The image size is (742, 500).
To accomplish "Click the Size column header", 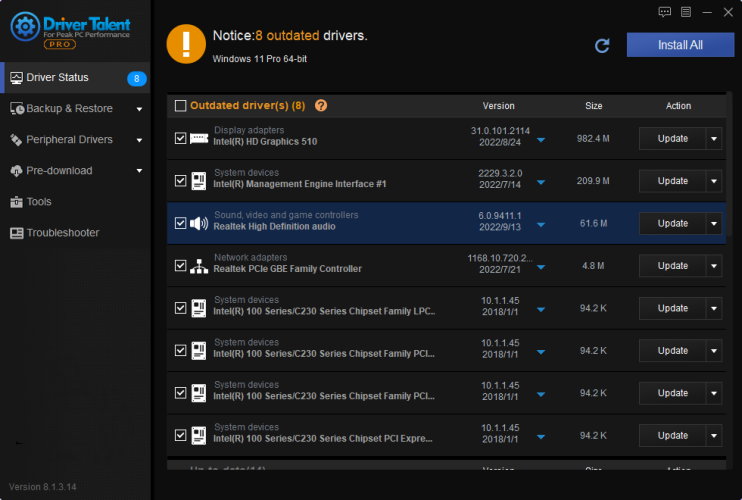I will point(593,106).
